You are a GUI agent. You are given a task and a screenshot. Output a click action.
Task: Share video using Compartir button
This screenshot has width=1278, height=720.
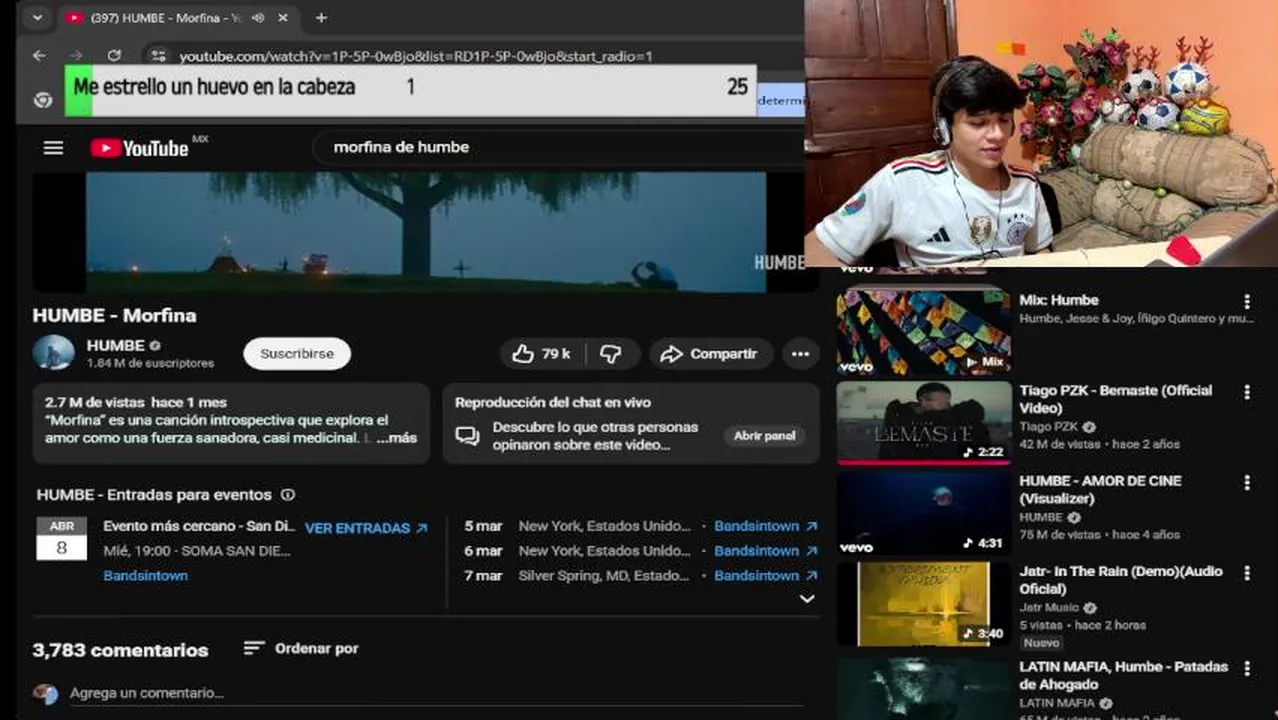coord(710,354)
